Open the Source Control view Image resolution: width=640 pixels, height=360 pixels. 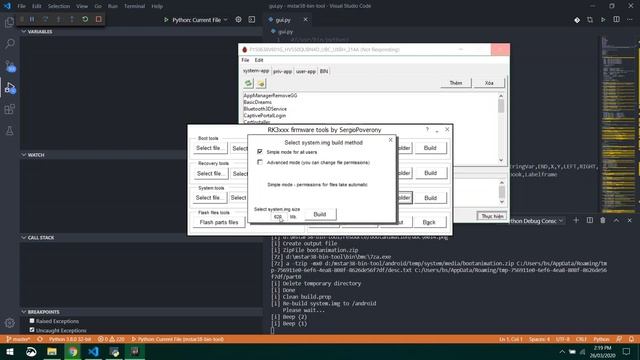[9, 66]
